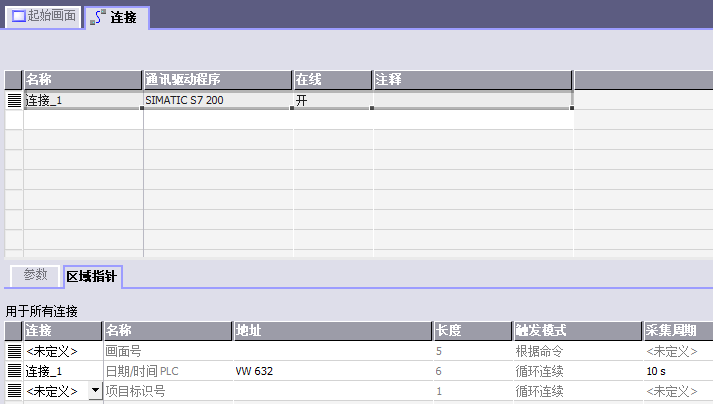Select the SIMATIC S7 200 driver cell

218,100
